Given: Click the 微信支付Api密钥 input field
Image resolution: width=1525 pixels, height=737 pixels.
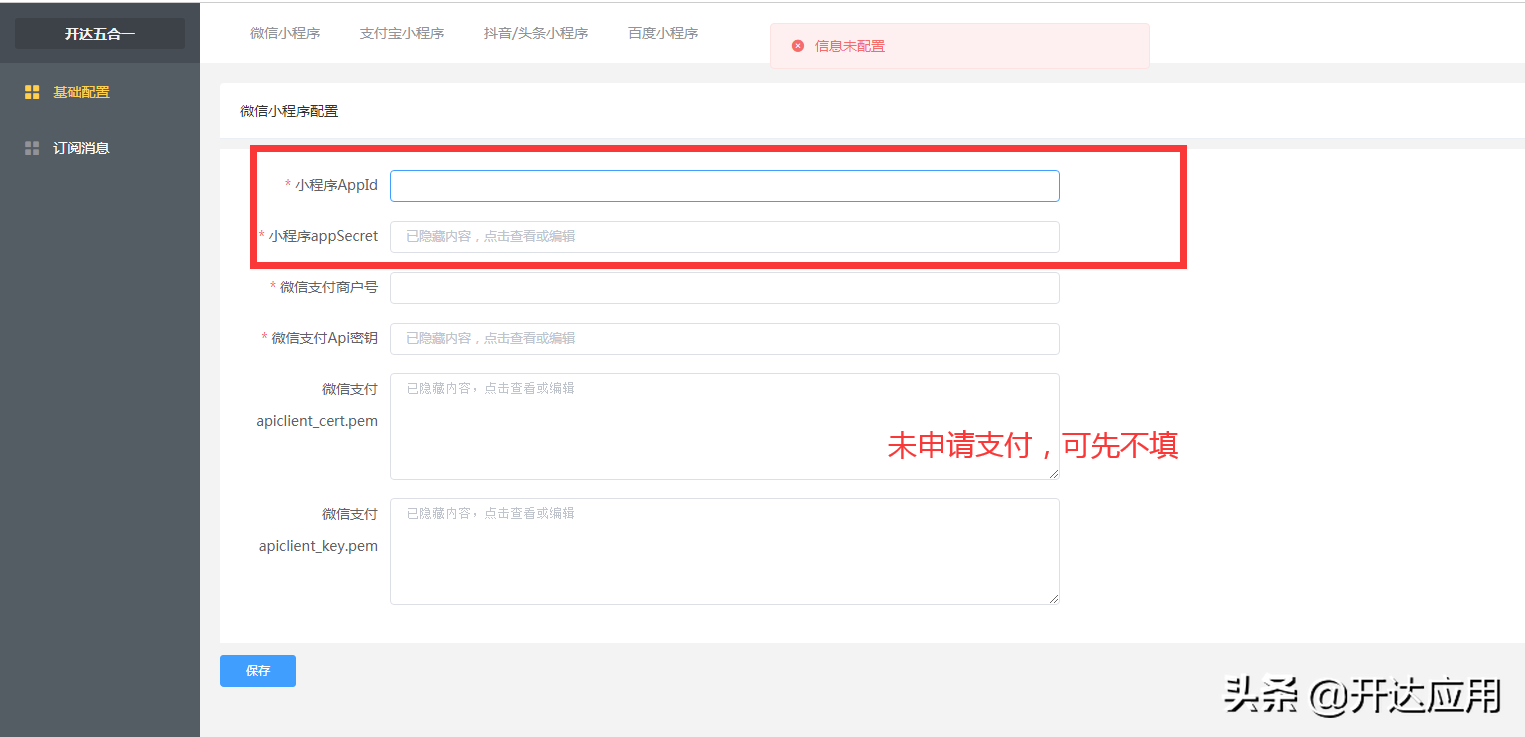Looking at the screenshot, I should click(725, 339).
